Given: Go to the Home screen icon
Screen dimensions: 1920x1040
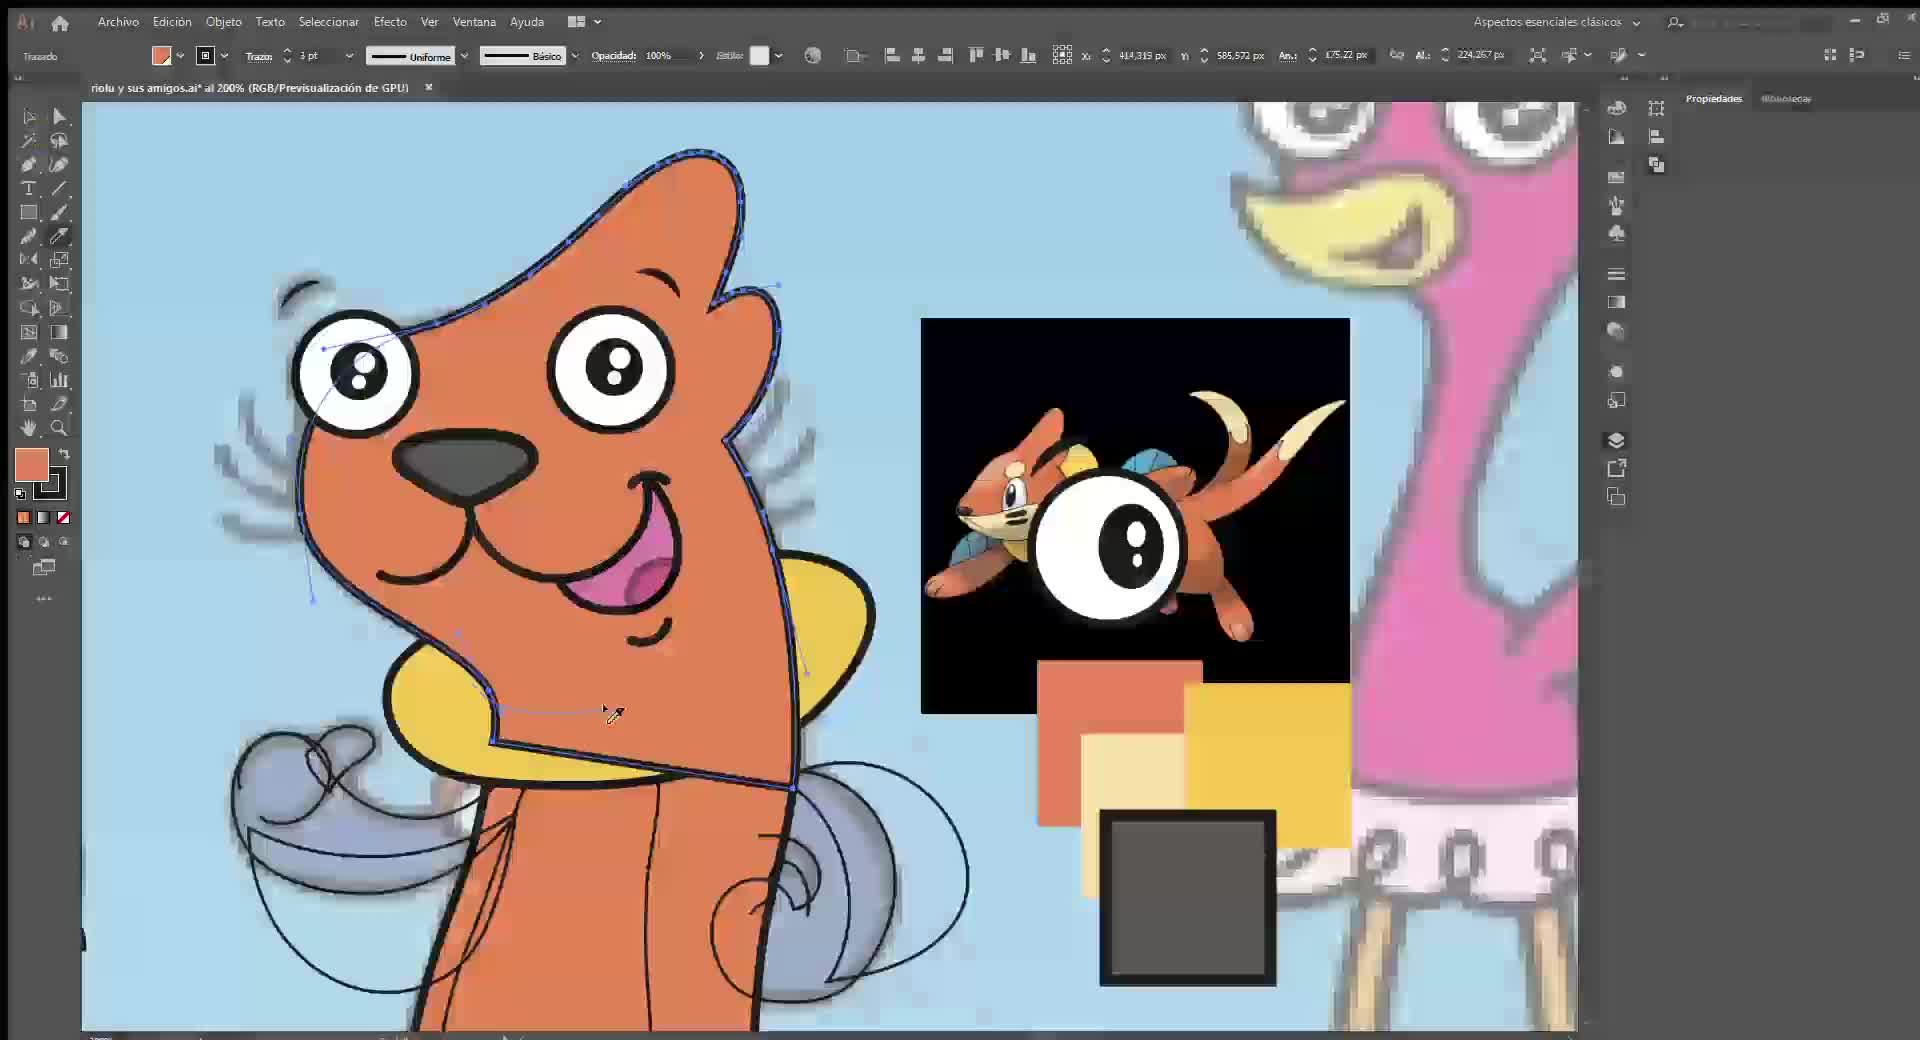Looking at the screenshot, I should click(60, 23).
